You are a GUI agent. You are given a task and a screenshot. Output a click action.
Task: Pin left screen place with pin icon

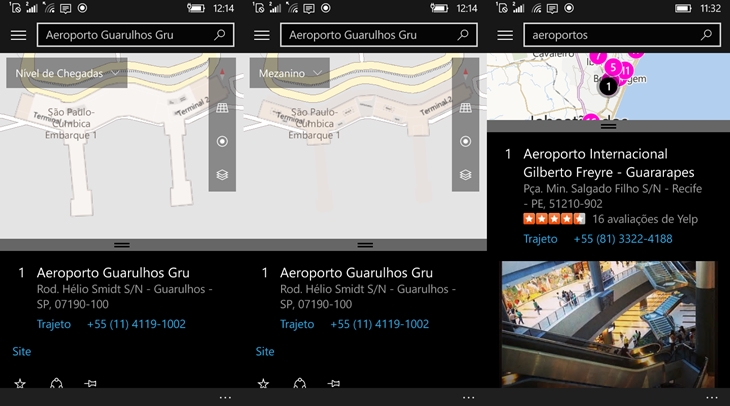[90, 383]
